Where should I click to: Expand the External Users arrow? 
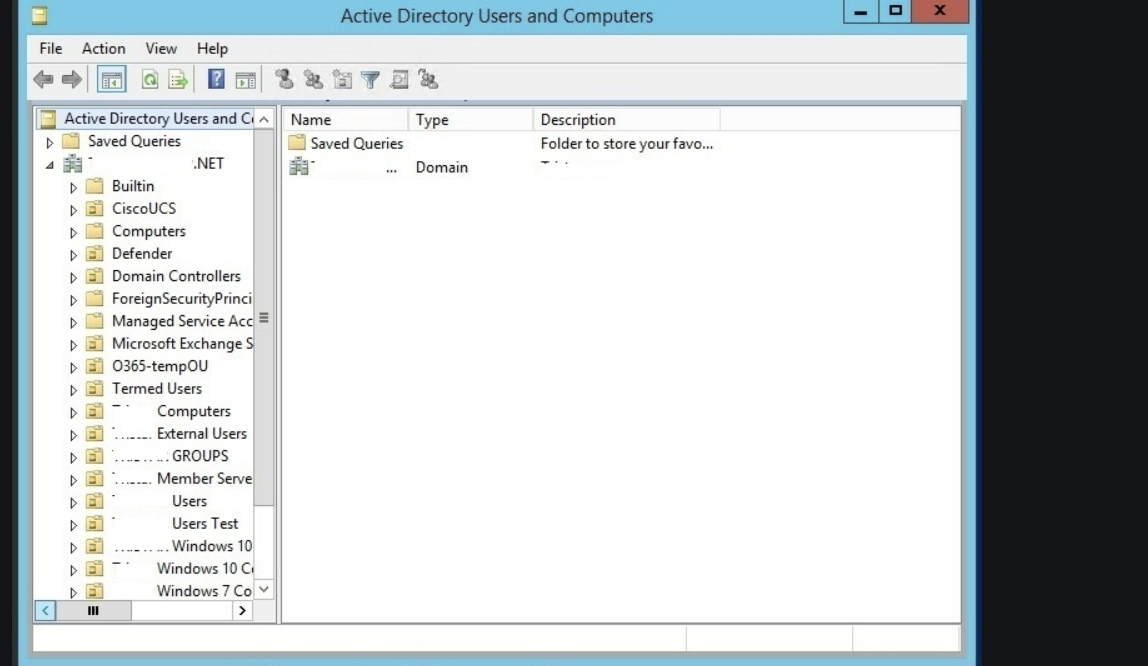coord(73,435)
